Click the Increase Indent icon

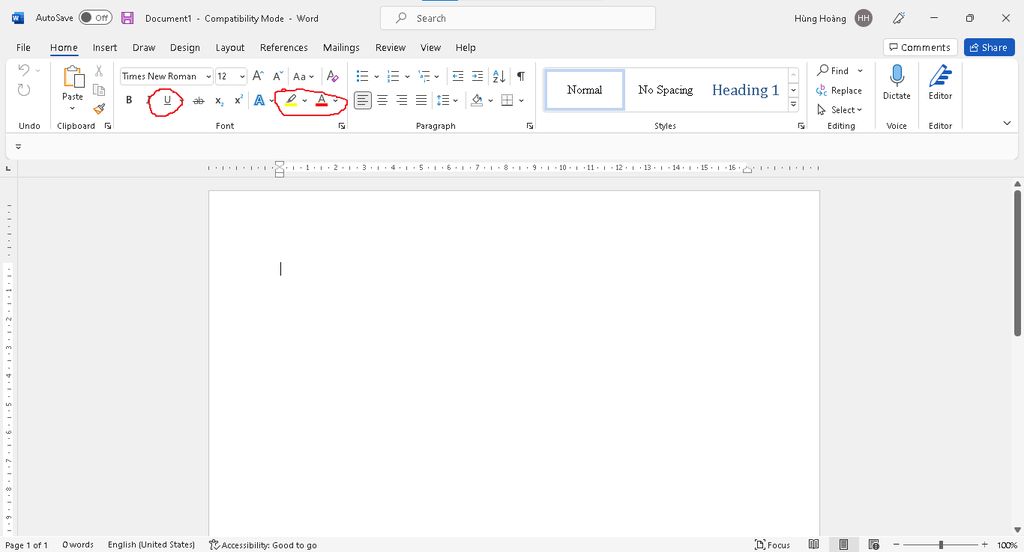477,76
